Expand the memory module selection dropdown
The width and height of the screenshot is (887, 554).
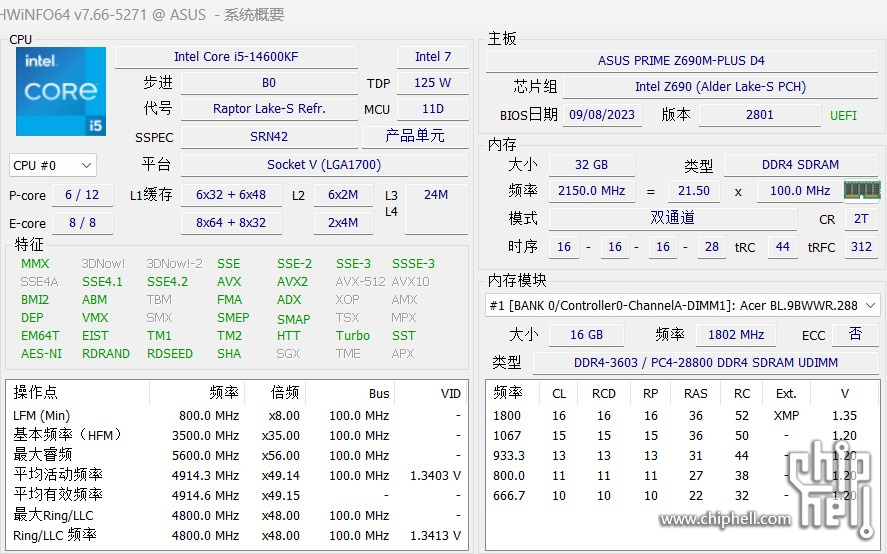(683, 306)
